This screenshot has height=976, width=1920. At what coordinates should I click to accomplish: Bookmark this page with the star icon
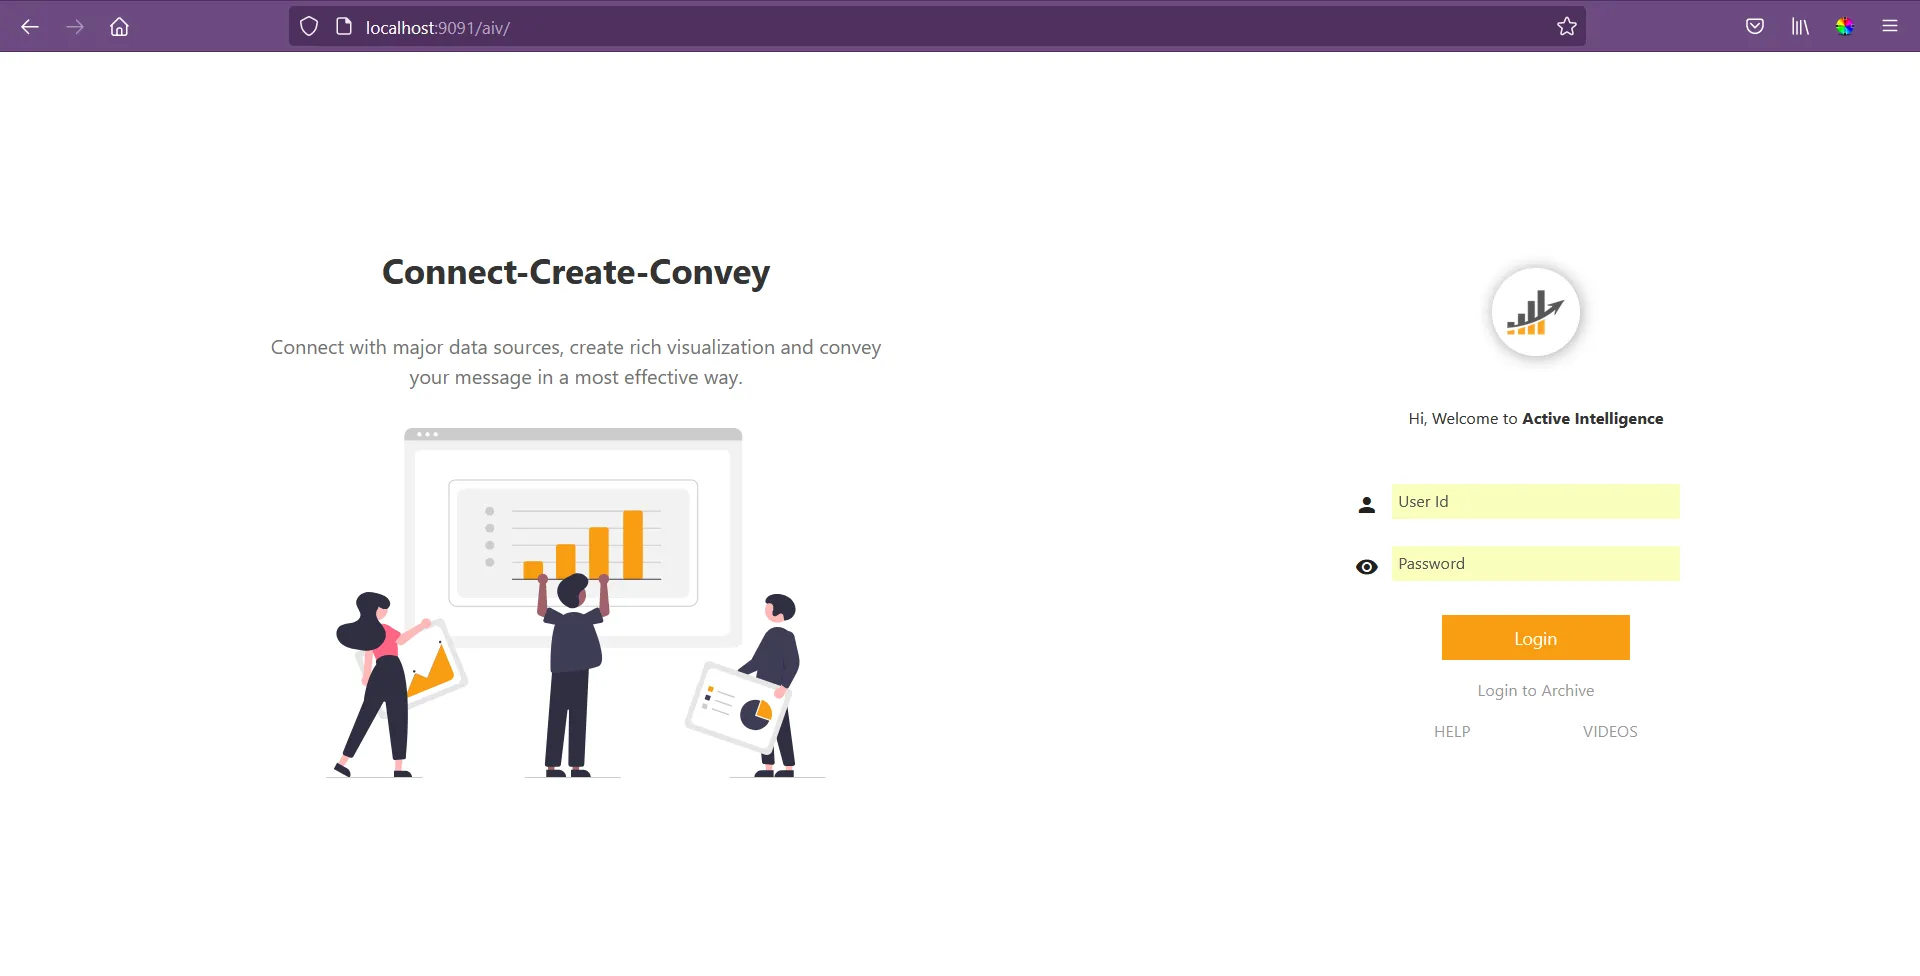(1567, 27)
